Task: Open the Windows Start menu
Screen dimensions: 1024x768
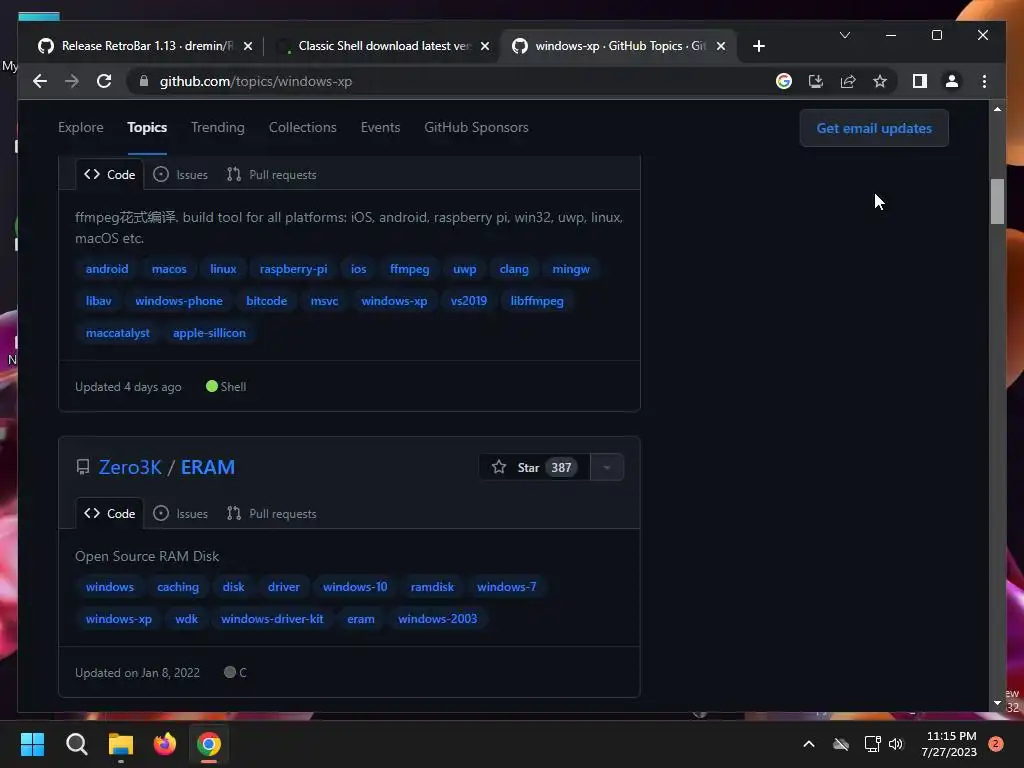Action: coord(32,744)
